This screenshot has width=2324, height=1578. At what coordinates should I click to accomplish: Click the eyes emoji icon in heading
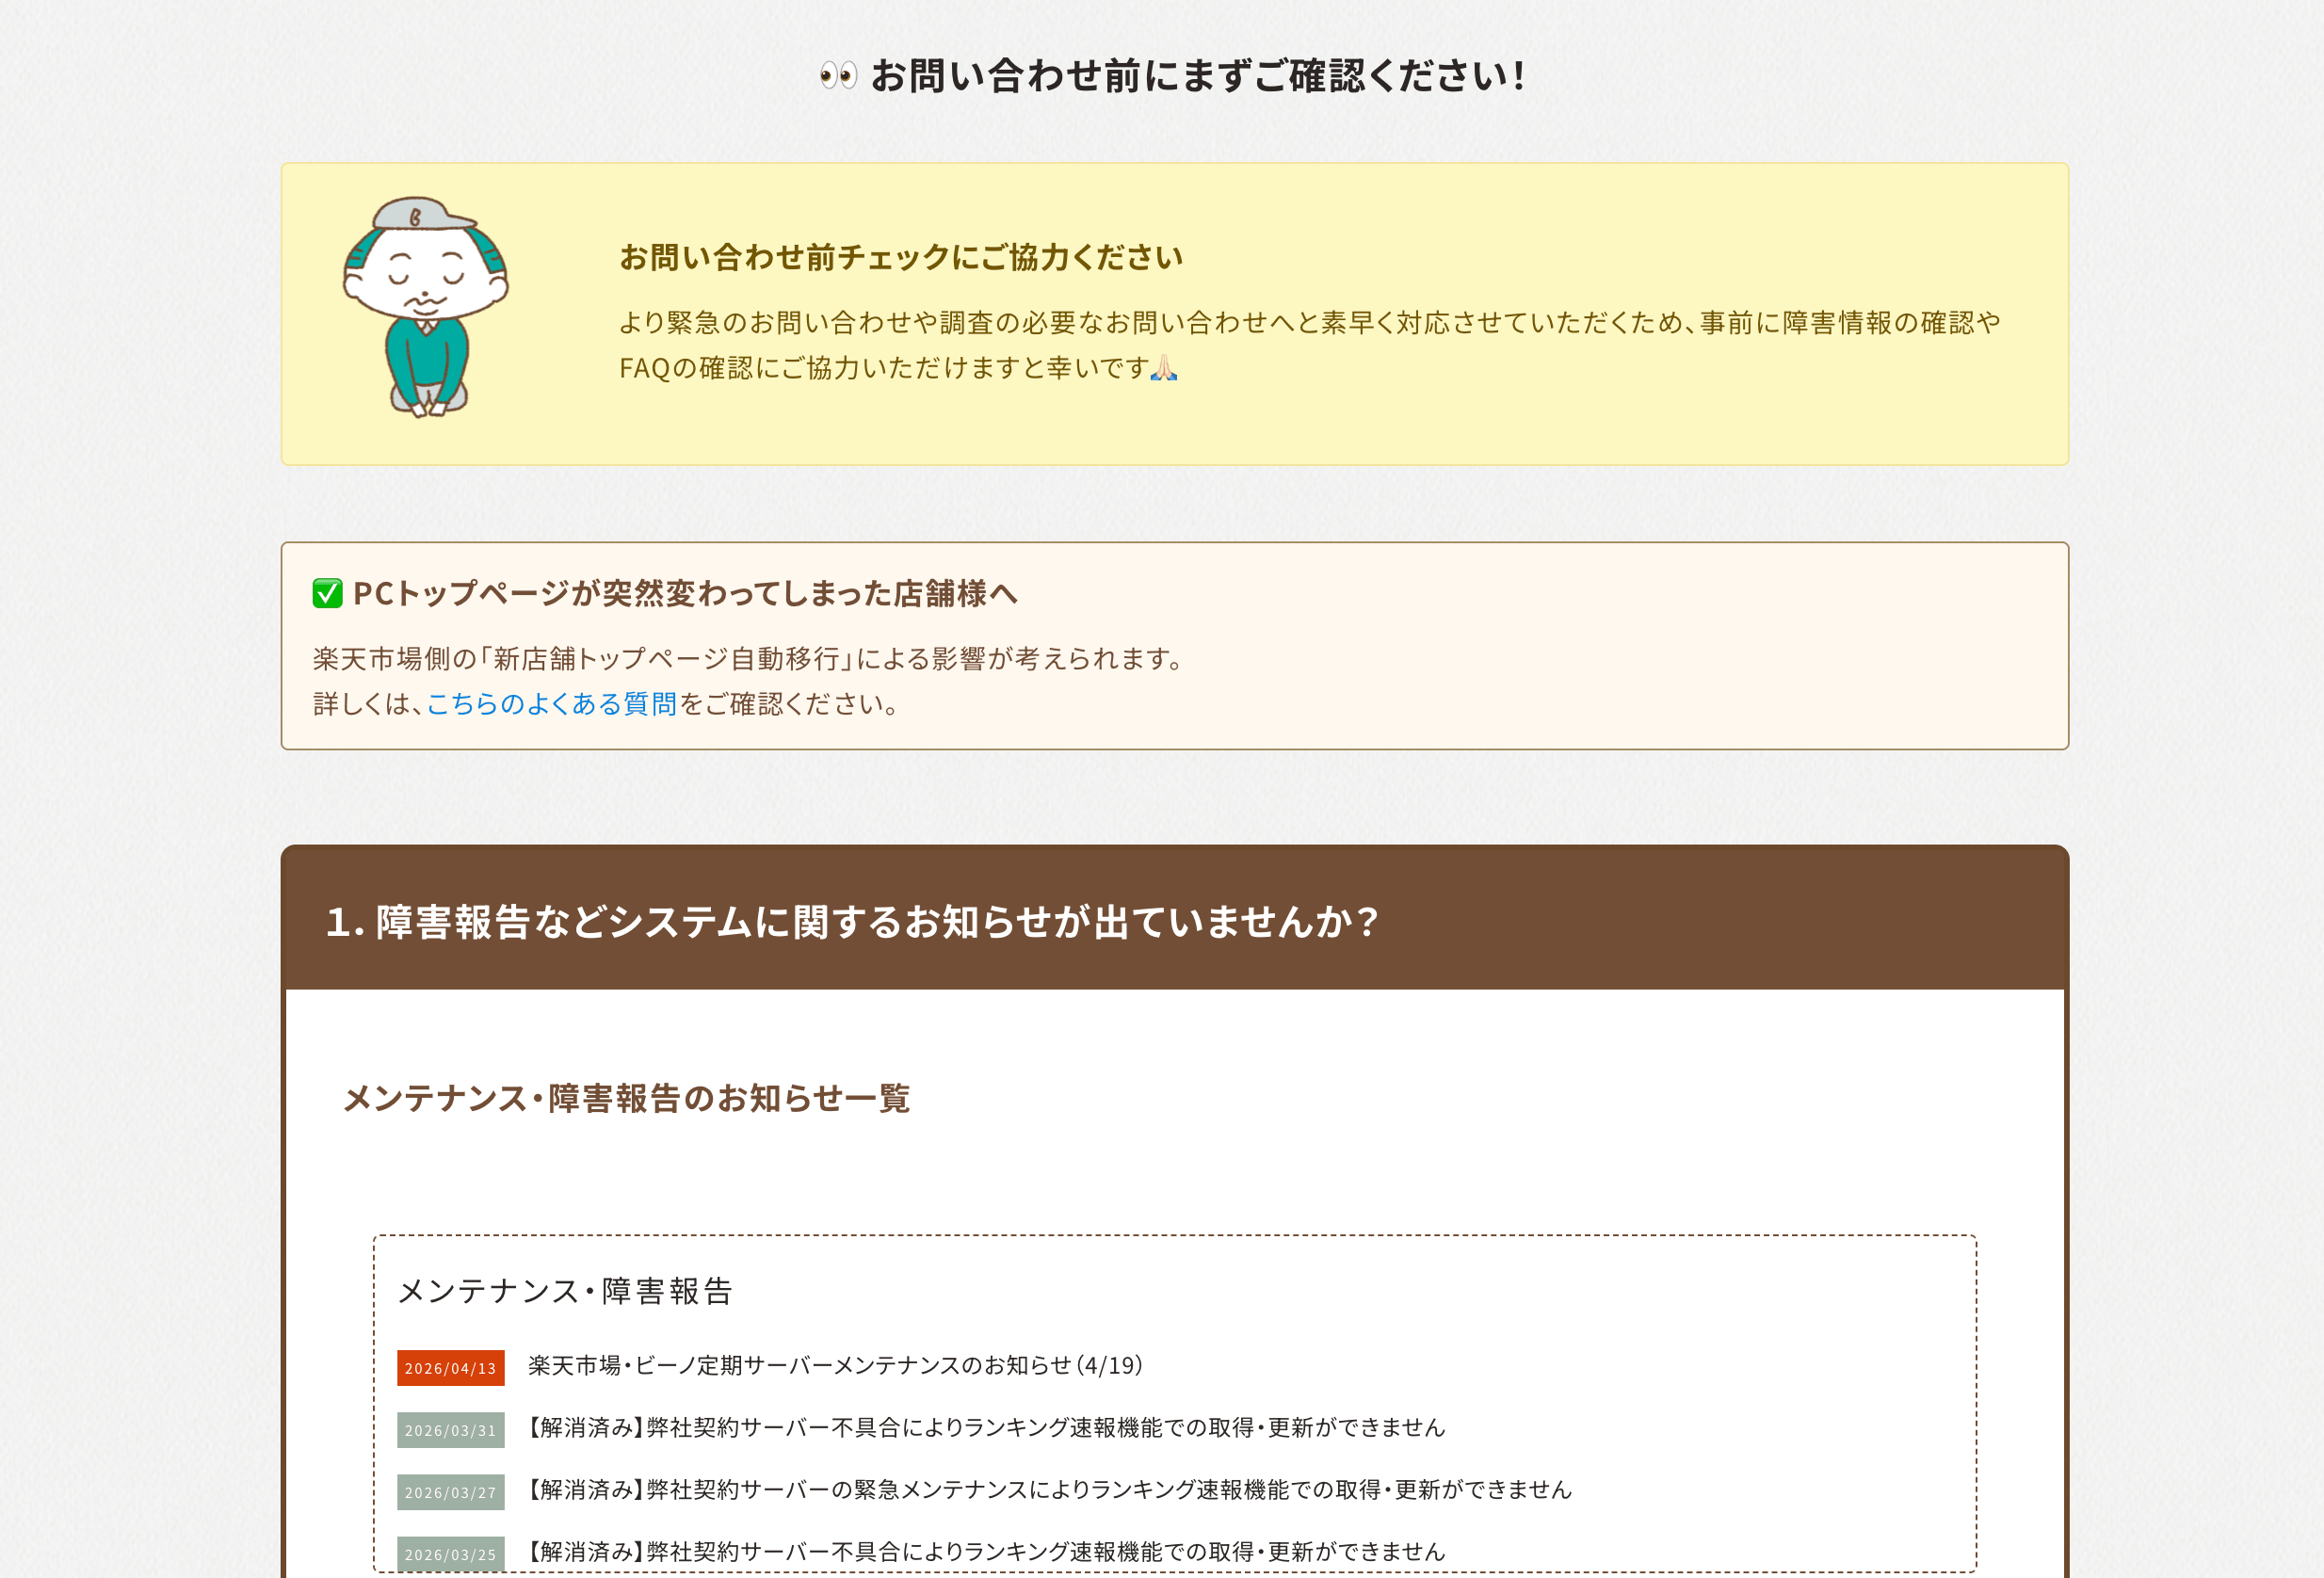coord(838,75)
